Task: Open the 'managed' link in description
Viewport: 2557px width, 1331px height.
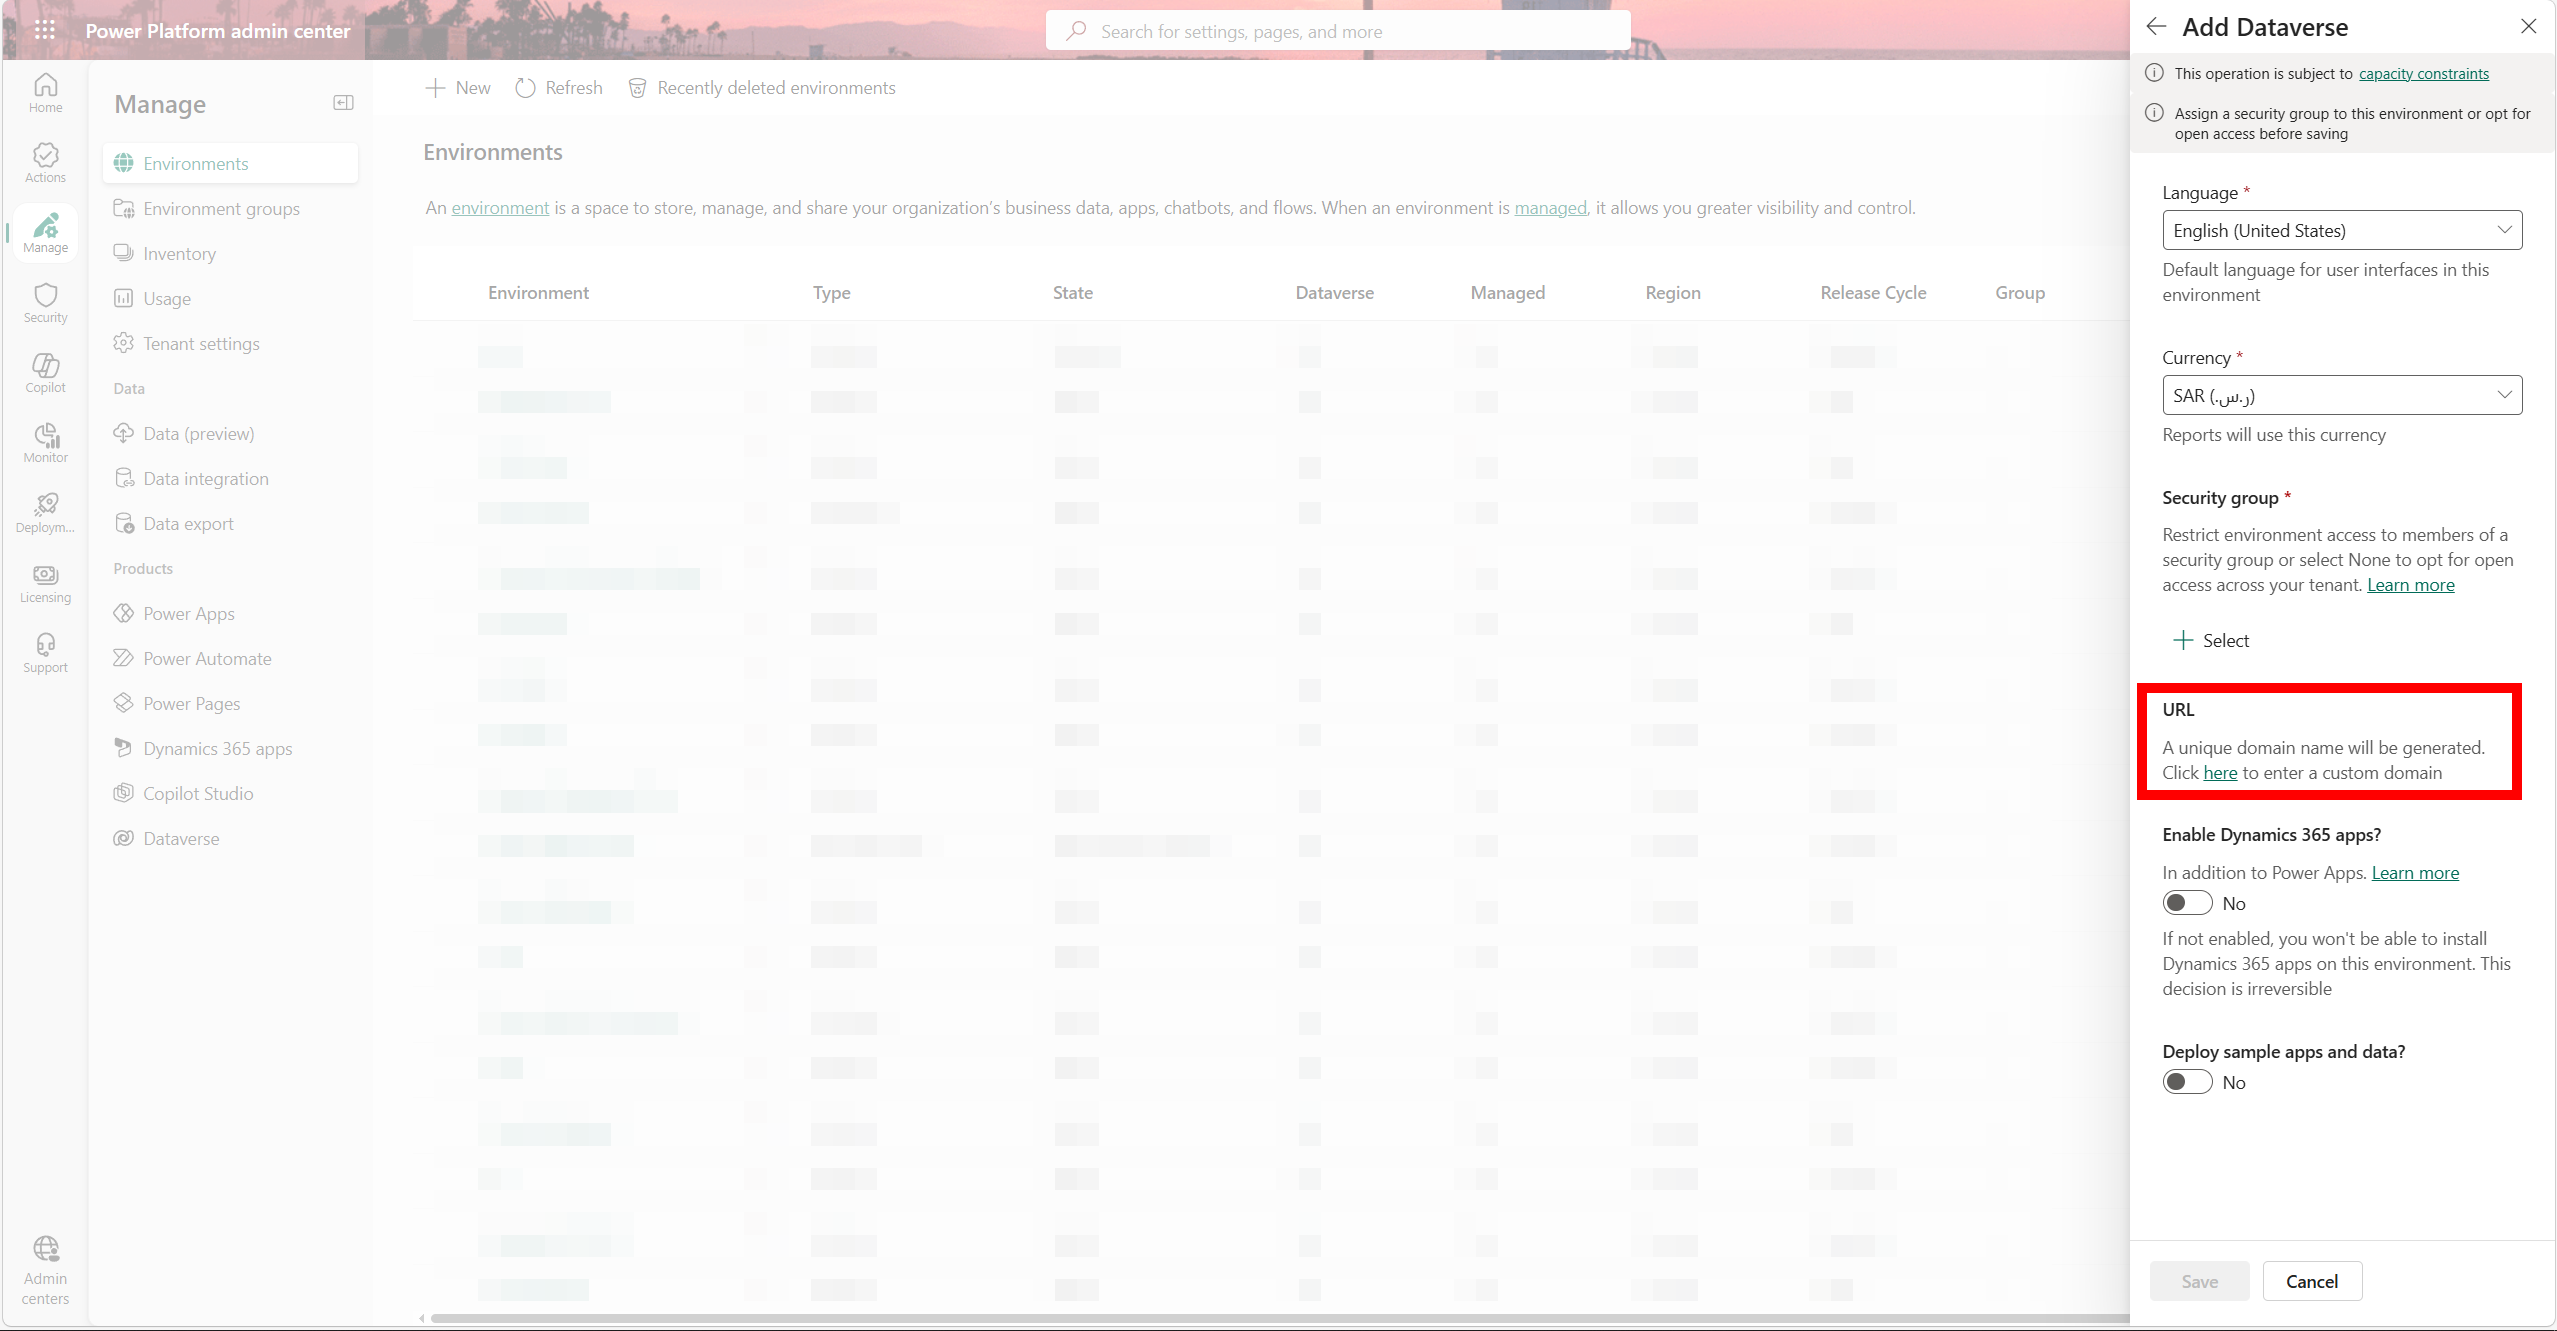Action: pos(1550,208)
